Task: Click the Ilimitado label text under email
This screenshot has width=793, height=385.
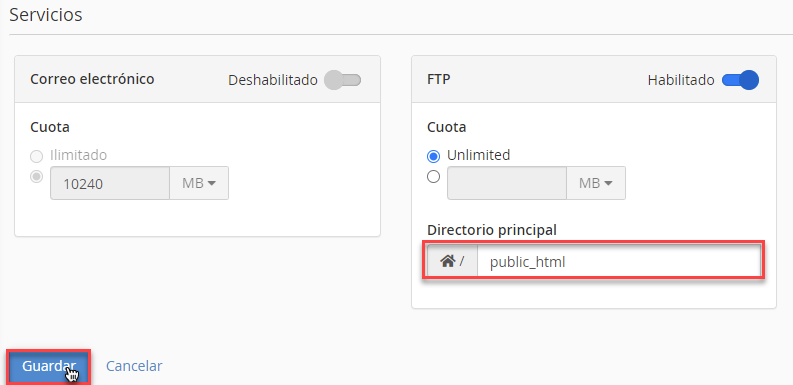Action: click(78, 155)
